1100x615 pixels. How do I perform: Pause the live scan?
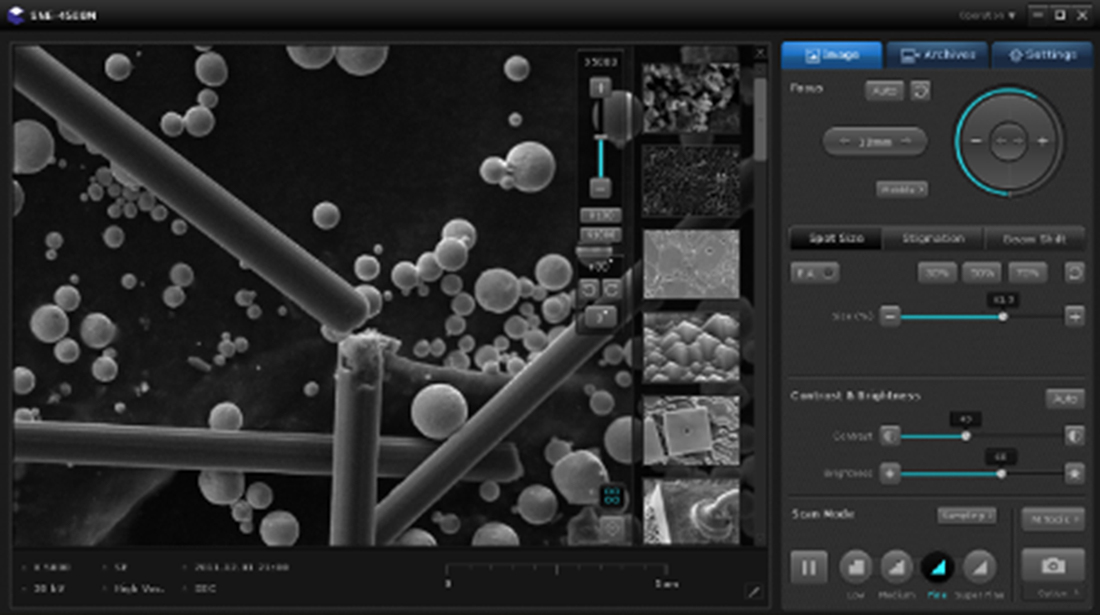tap(808, 567)
